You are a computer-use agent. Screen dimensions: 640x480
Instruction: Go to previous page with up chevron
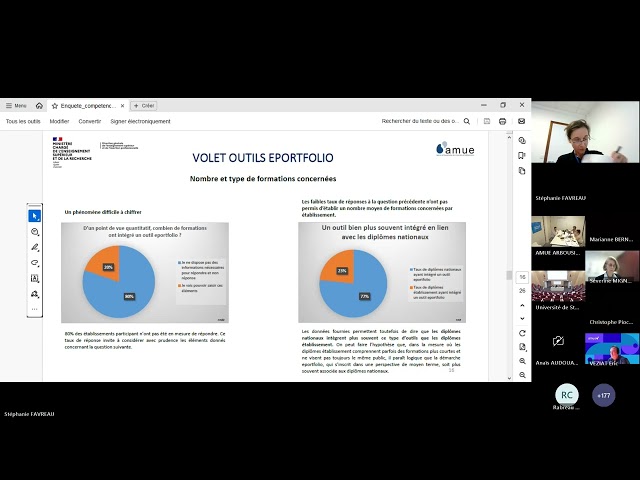(522, 305)
